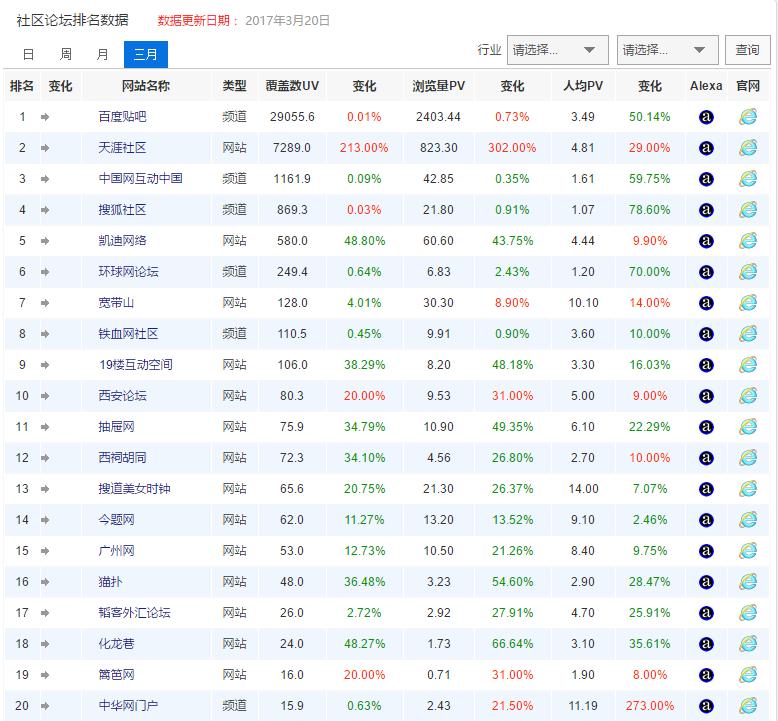The width and height of the screenshot is (778, 721).
Task: Open 篱笆网 link
Action: coord(116,675)
